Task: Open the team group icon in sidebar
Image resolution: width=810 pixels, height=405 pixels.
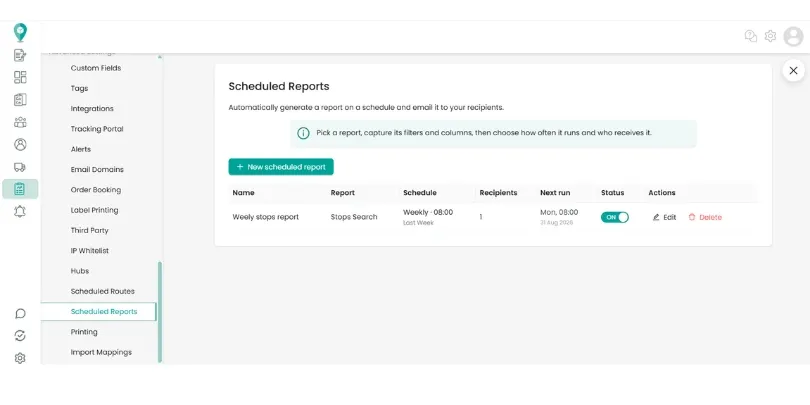Action: (x=20, y=122)
